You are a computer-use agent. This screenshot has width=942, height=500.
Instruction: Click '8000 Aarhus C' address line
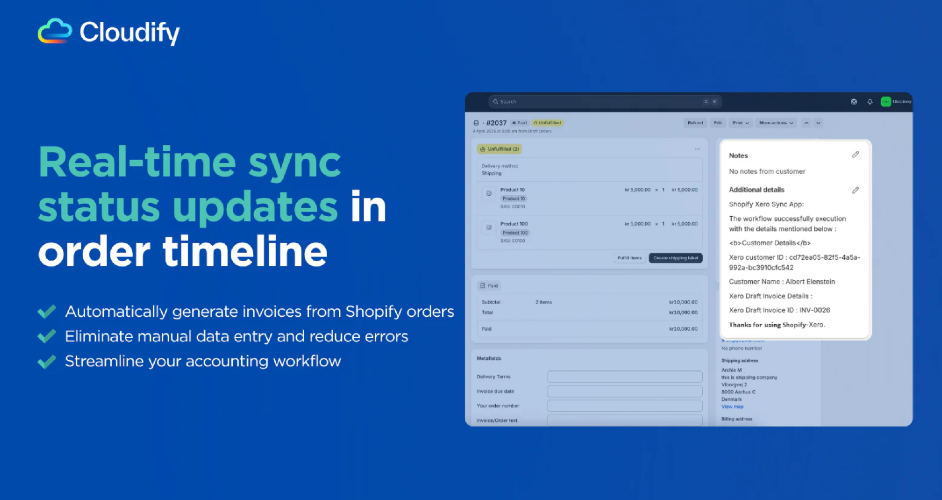[739, 392]
